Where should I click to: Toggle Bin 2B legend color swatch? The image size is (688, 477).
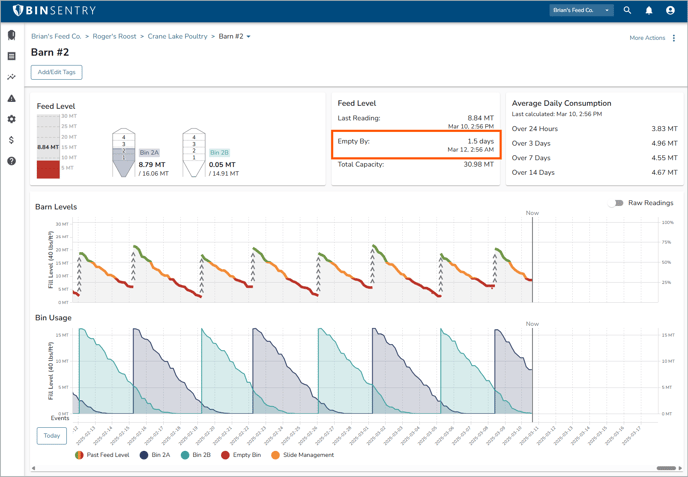pyautogui.click(x=185, y=455)
